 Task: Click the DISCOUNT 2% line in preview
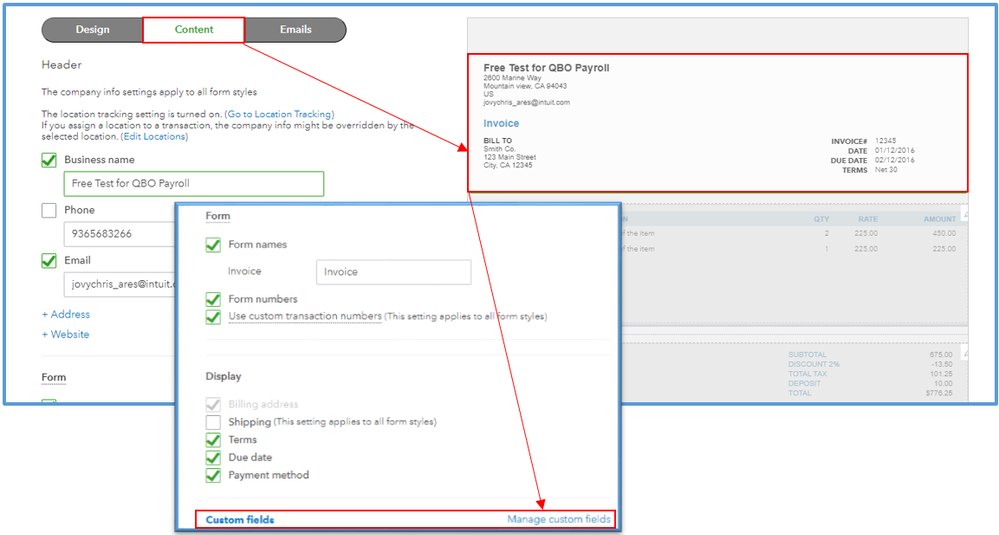pyautogui.click(x=814, y=364)
